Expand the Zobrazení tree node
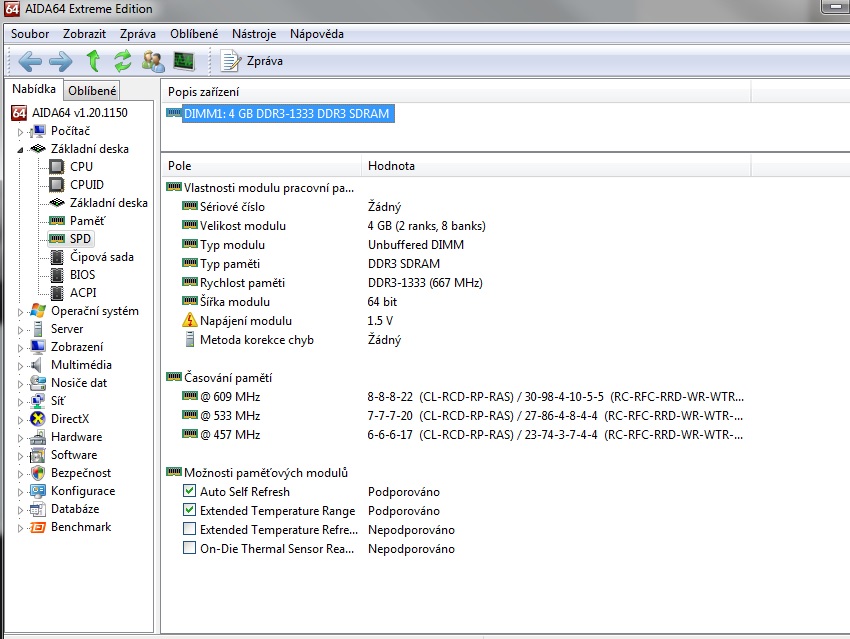Screen dimensions: 850x639 pos(20,348)
